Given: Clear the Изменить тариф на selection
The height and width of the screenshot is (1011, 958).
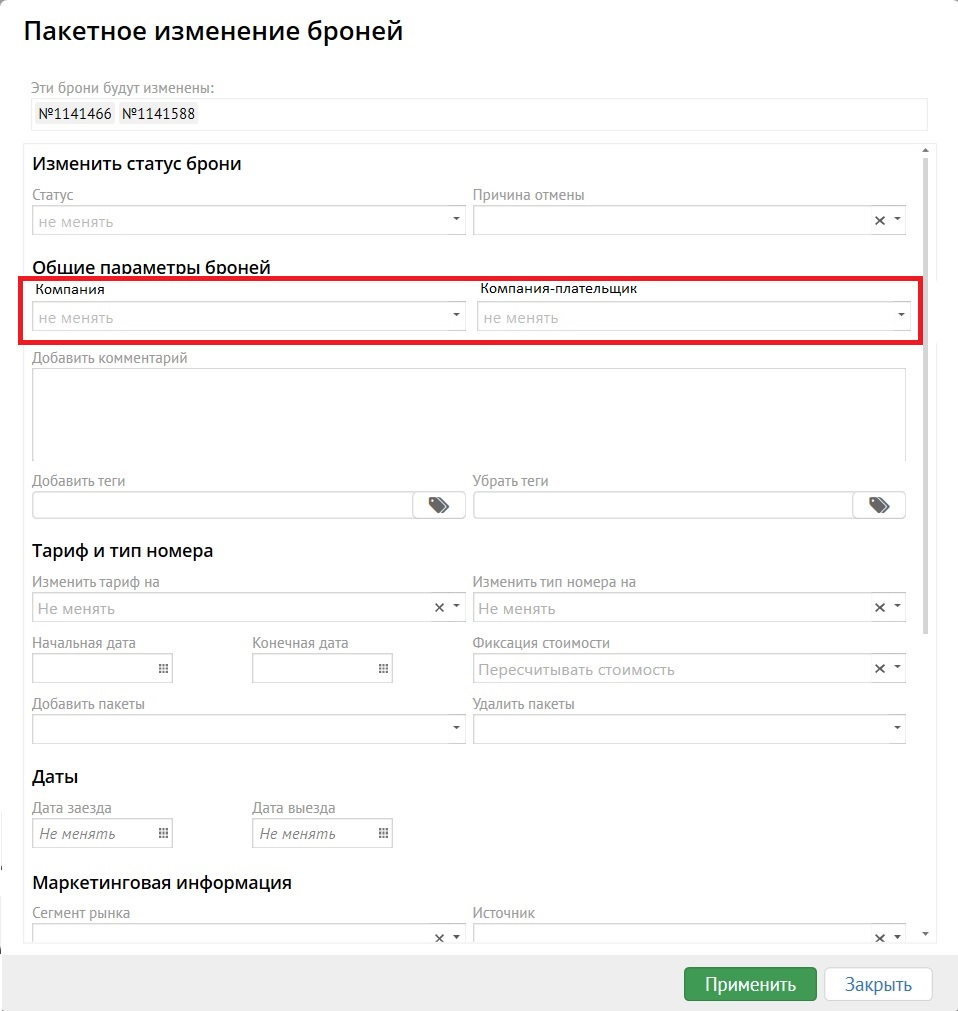Looking at the screenshot, I should [439, 608].
